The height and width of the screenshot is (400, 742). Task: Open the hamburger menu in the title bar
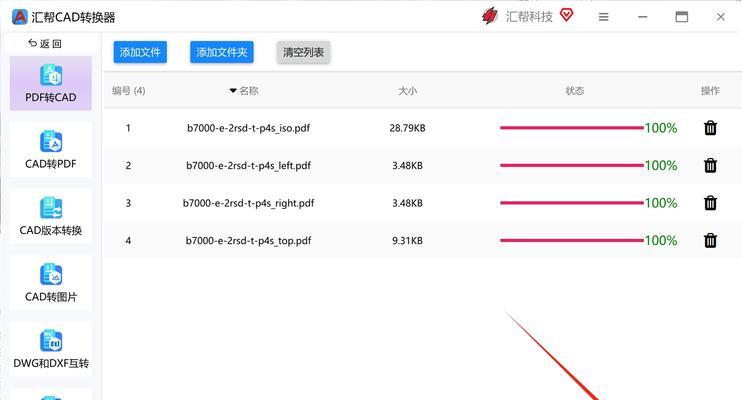point(603,17)
